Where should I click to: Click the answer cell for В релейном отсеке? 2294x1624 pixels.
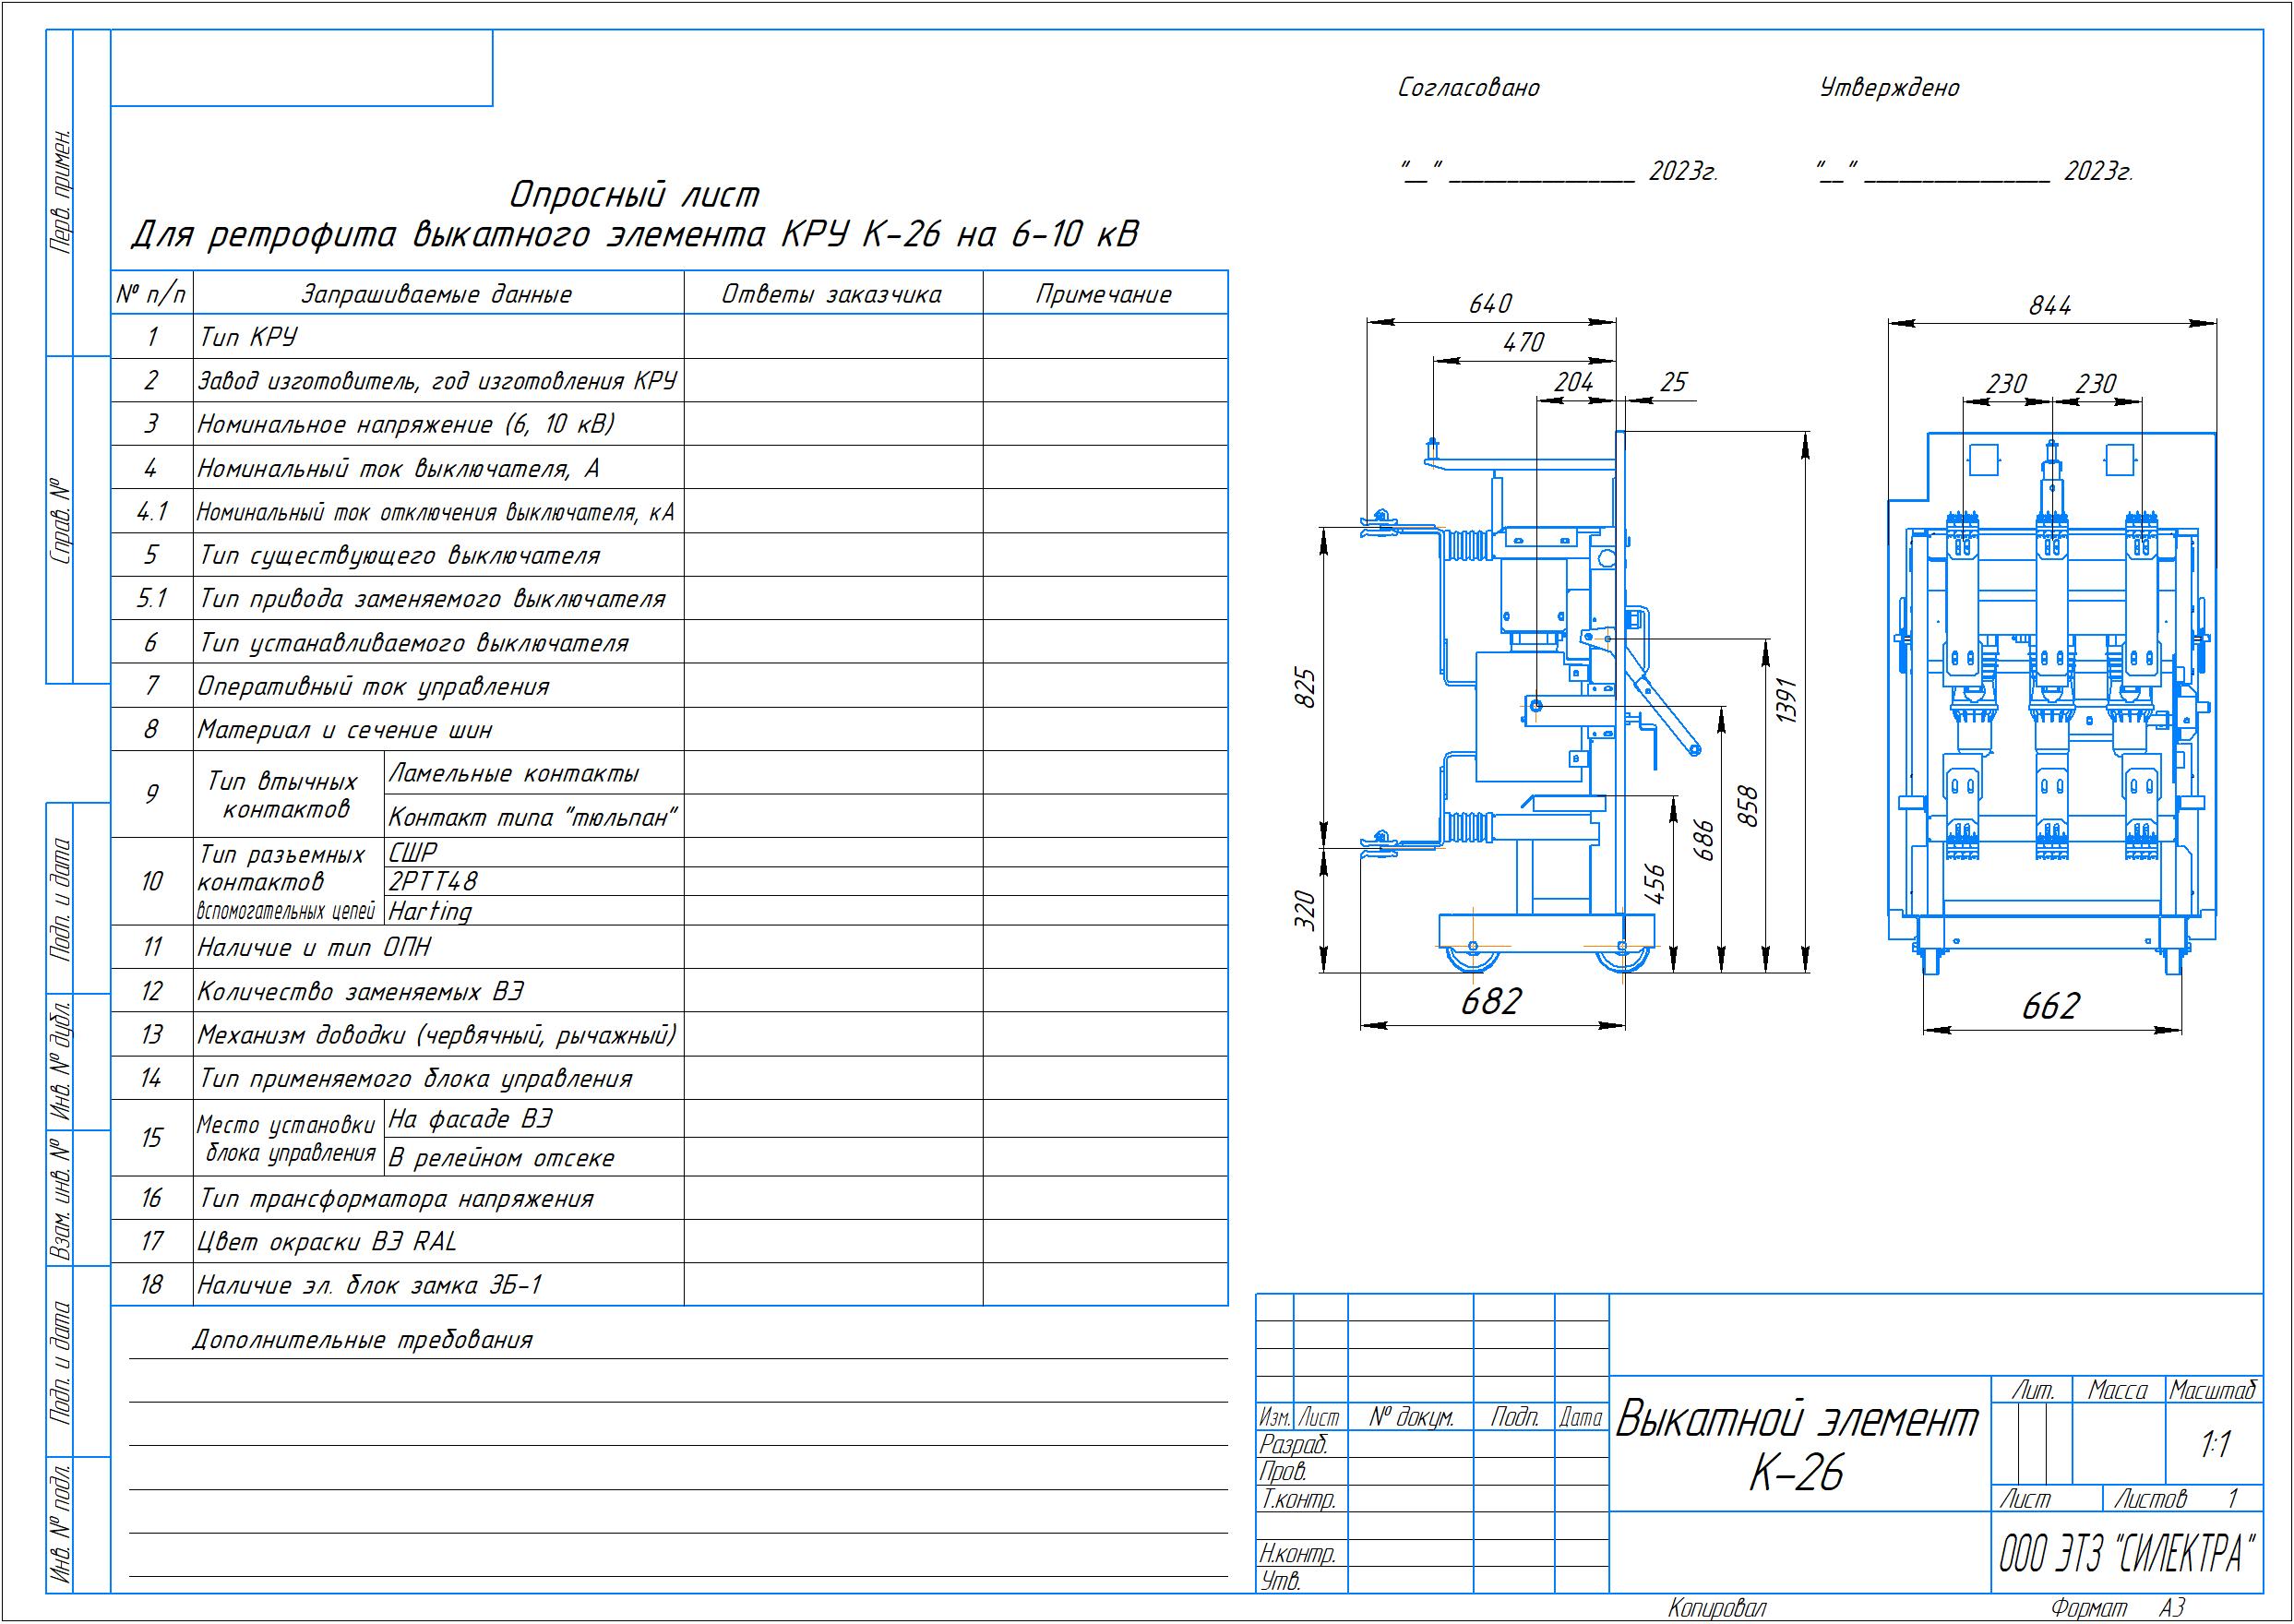[x=833, y=1157]
